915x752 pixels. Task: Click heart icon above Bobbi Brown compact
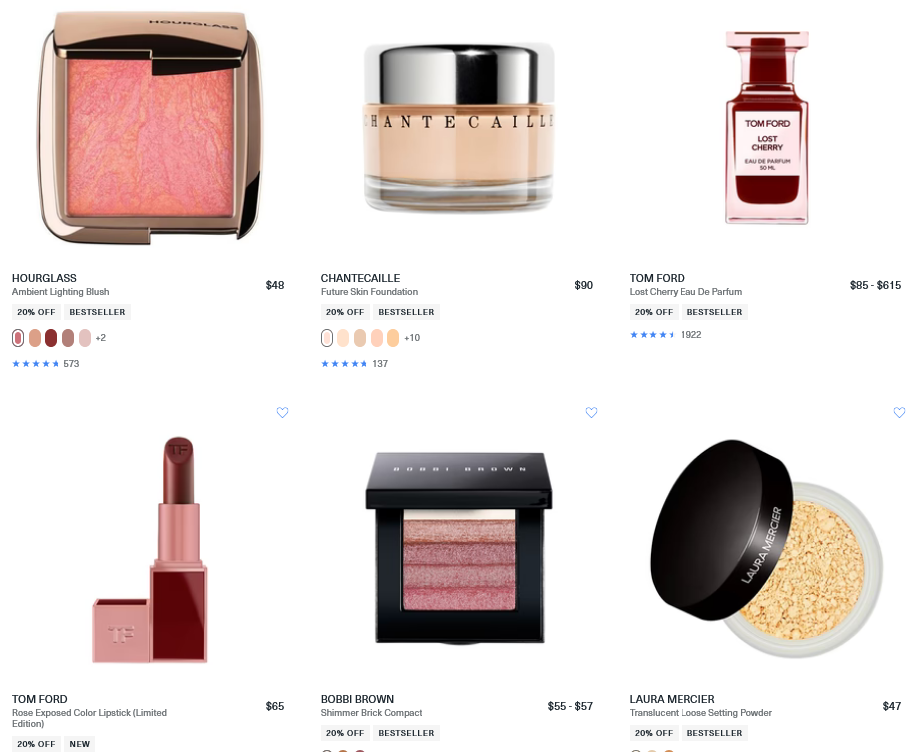point(591,412)
